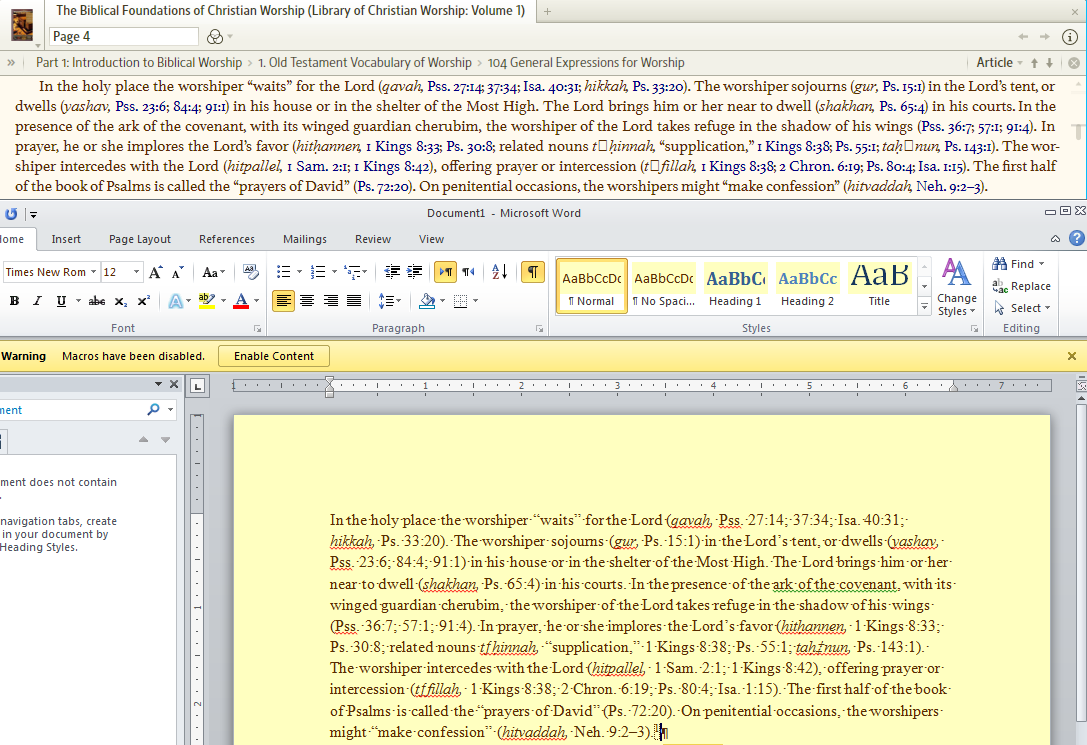Click the Clear Formatting icon
This screenshot has height=745, width=1087.
click(x=250, y=272)
